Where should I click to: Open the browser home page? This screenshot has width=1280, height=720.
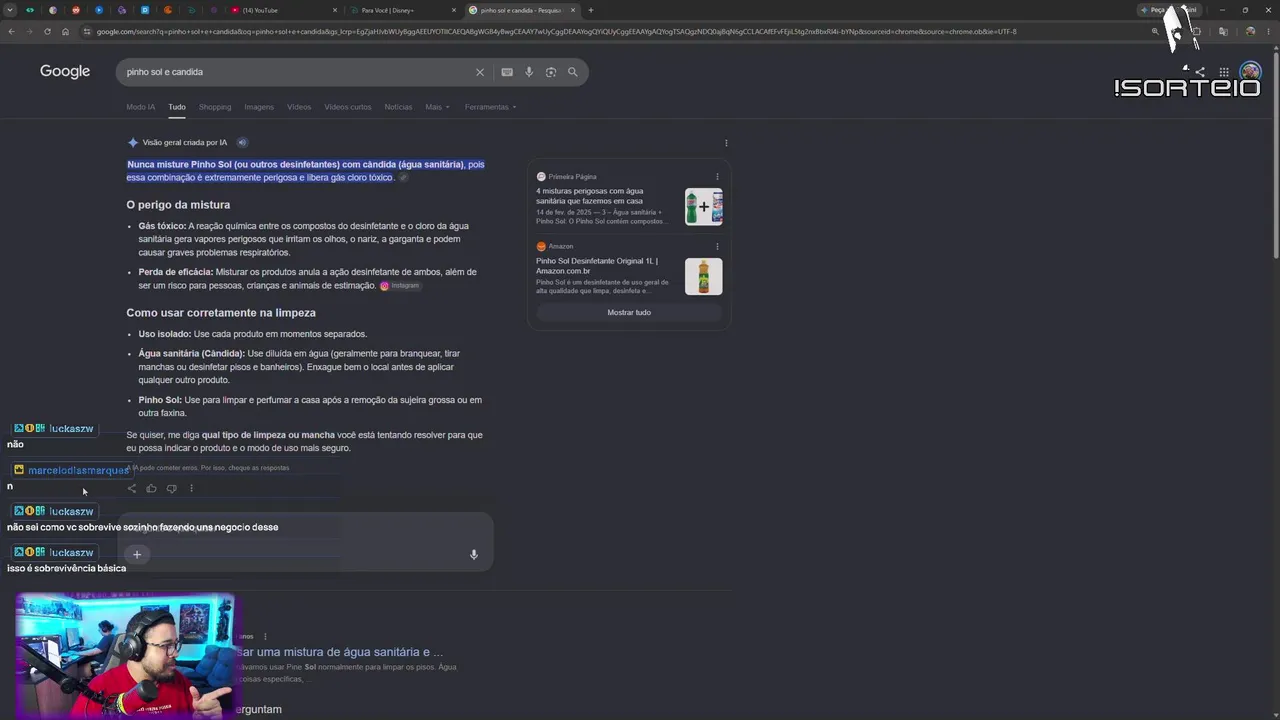tap(65, 31)
